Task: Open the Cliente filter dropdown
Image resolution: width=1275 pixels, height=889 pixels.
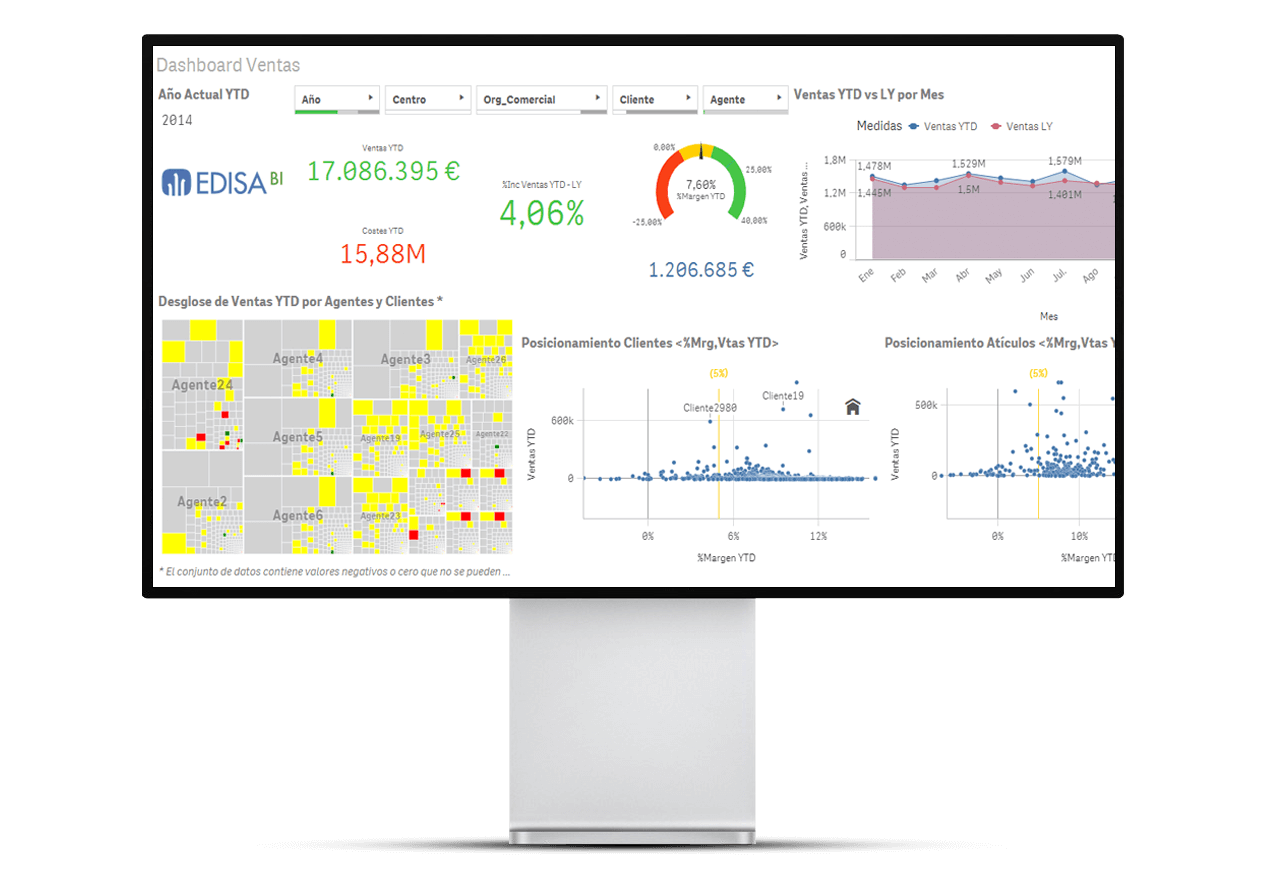Action: (x=654, y=99)
